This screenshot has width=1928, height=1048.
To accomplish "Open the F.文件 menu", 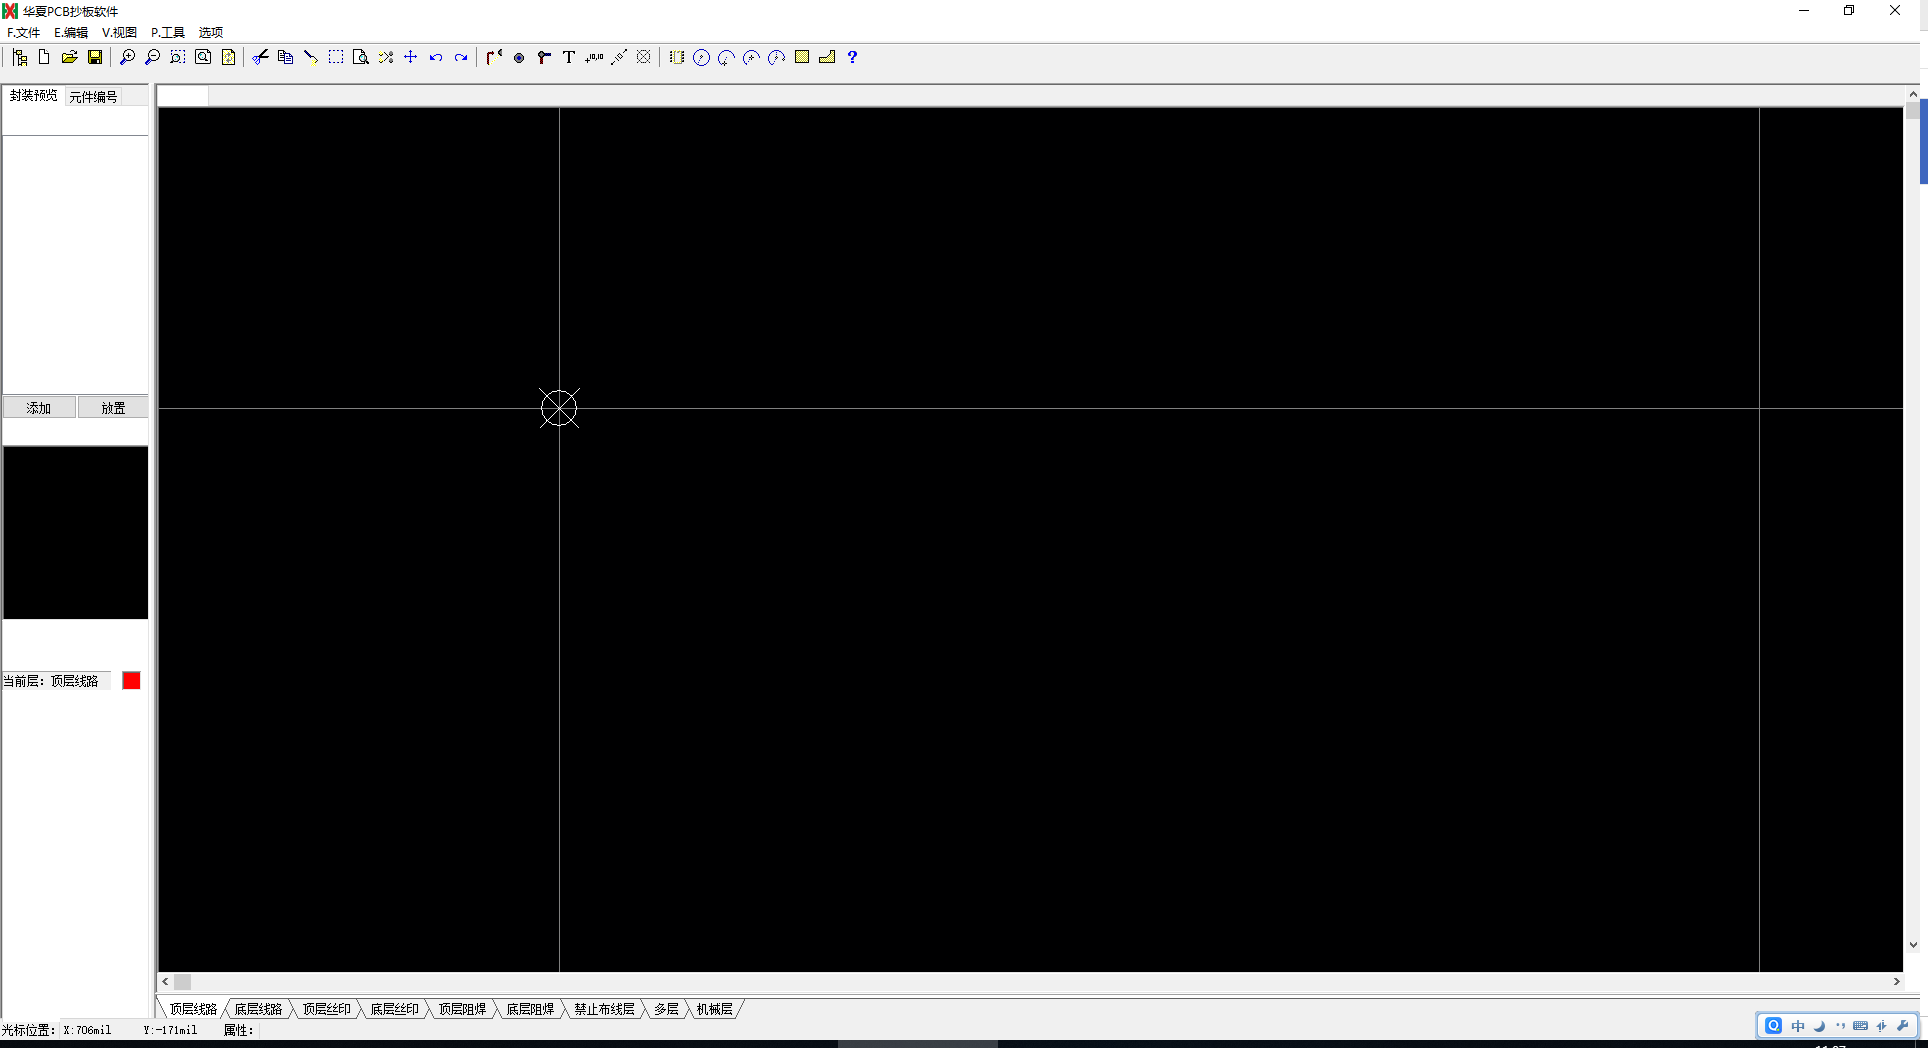I will tap(24, 32).
